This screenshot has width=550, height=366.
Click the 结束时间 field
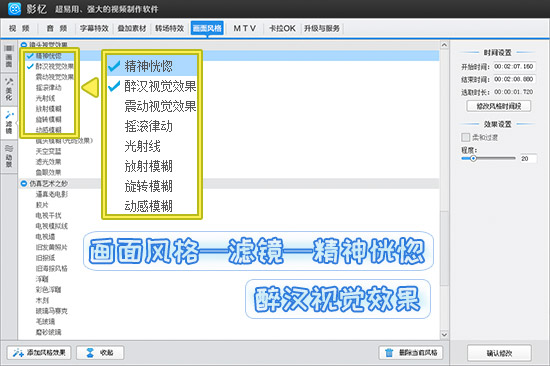[514, 79]
